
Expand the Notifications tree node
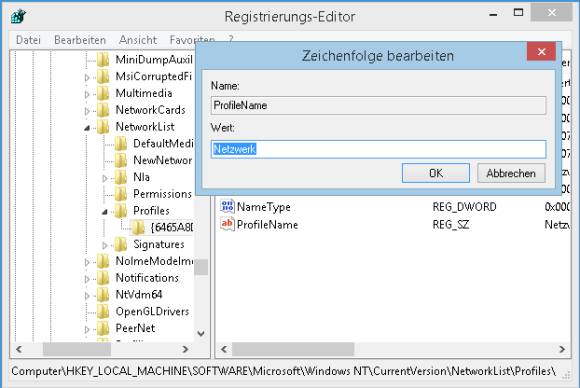coord(87,279)
